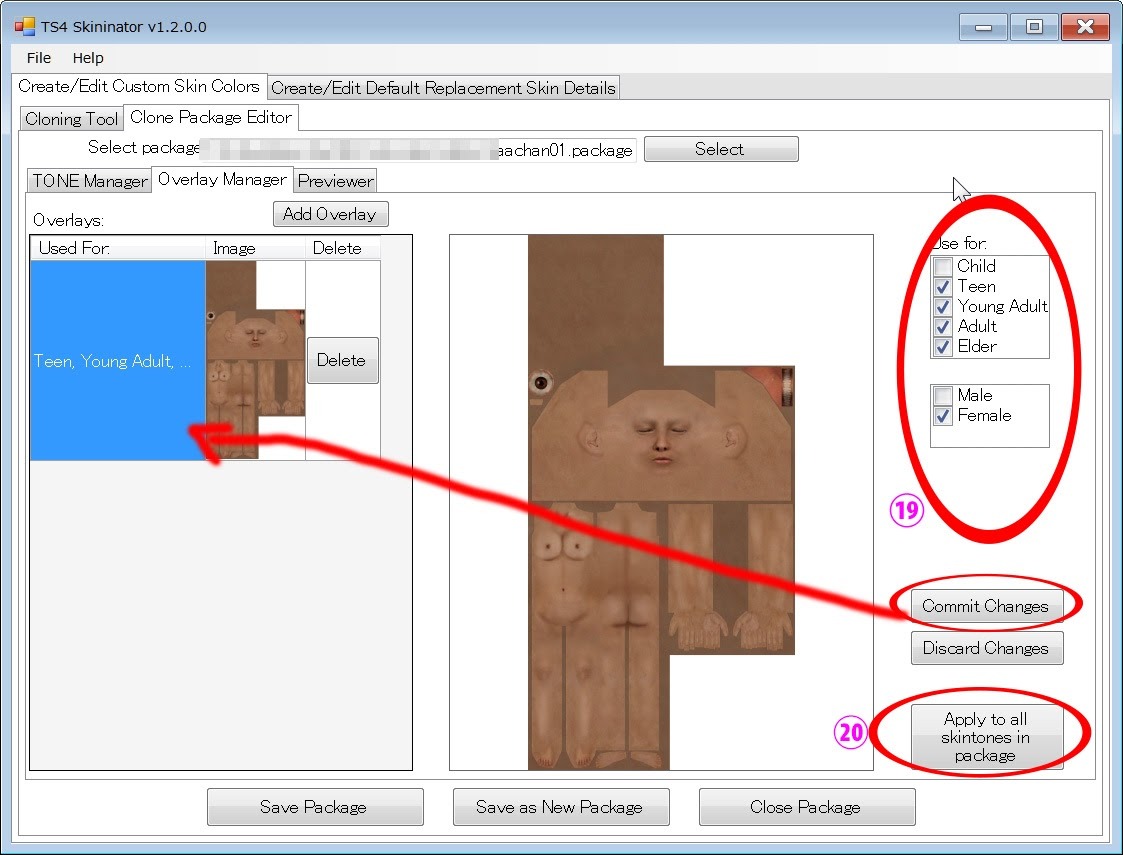Click the package path input field
The image size is (1123, 855).
[418, 150]
